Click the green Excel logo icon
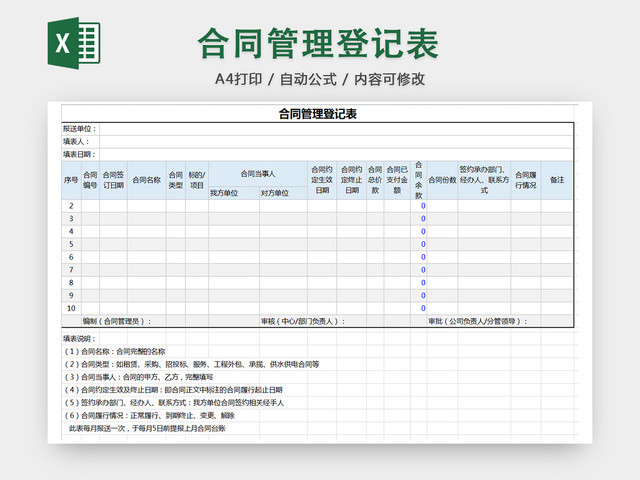 pyautogui.click(x=74, y=43)
